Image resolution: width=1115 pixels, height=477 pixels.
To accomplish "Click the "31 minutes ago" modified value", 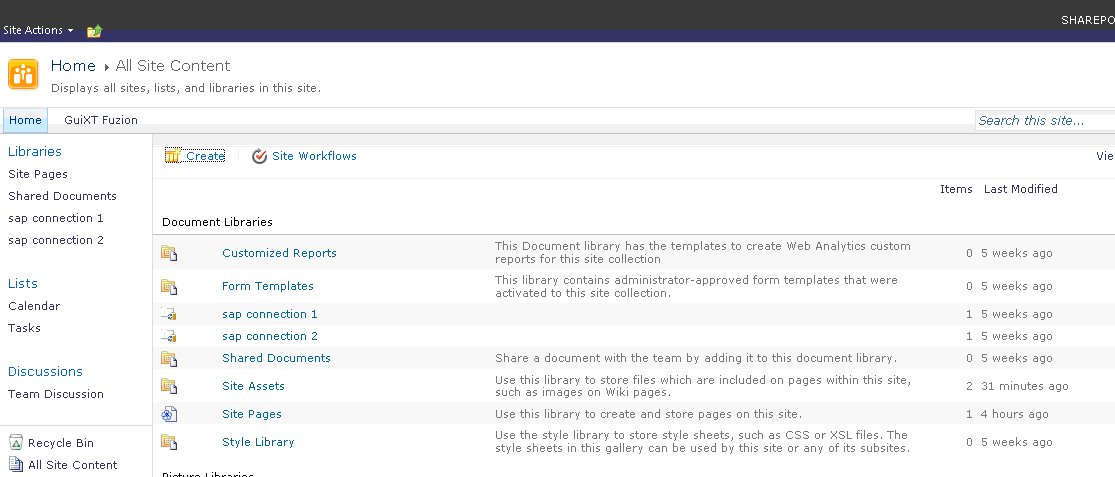I will click(1025, 387).
